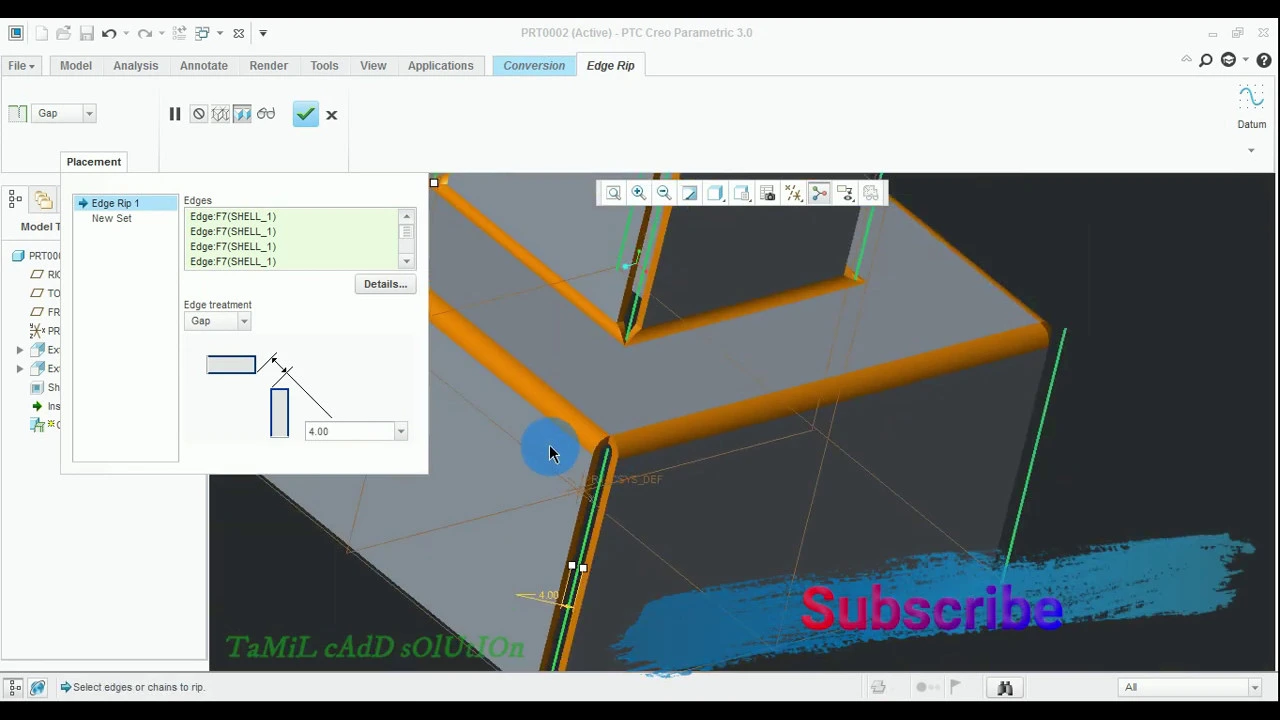
Task: Click the Edges list scroll down arrow
Action: [406, 261]
